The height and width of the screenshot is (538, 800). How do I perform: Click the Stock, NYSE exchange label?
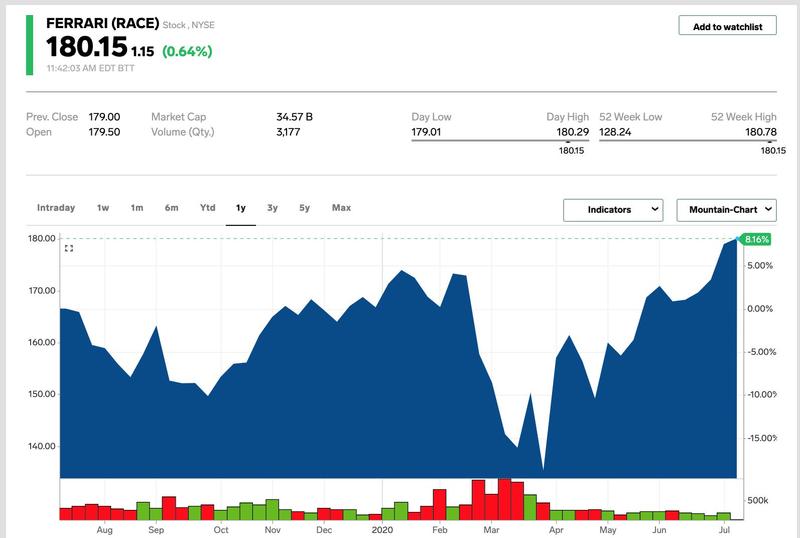(189, 25)
